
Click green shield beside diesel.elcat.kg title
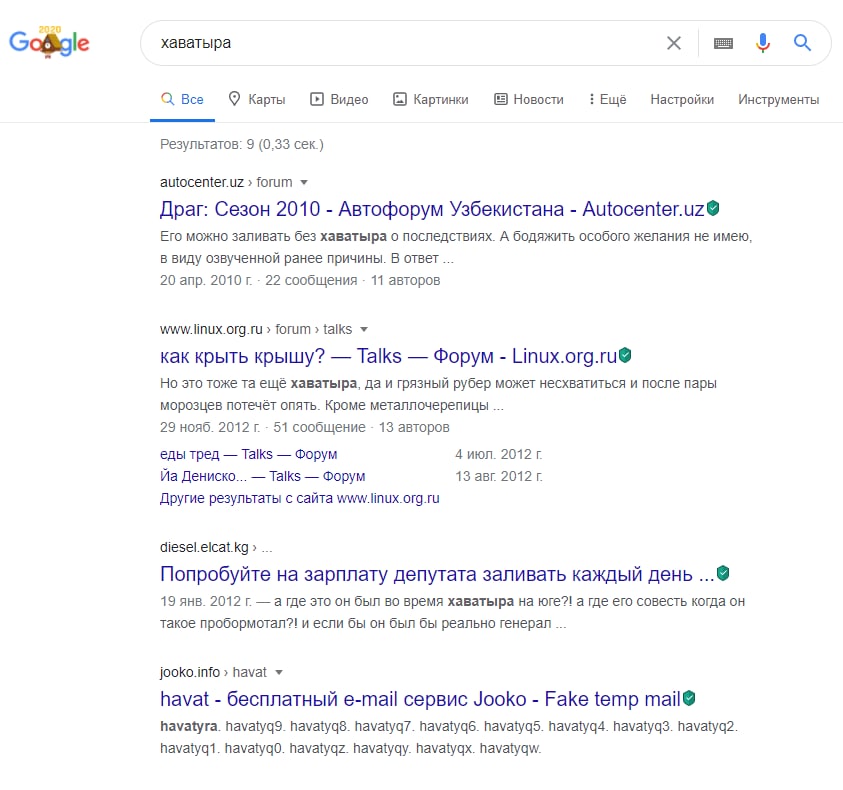[x=723, y=573]
